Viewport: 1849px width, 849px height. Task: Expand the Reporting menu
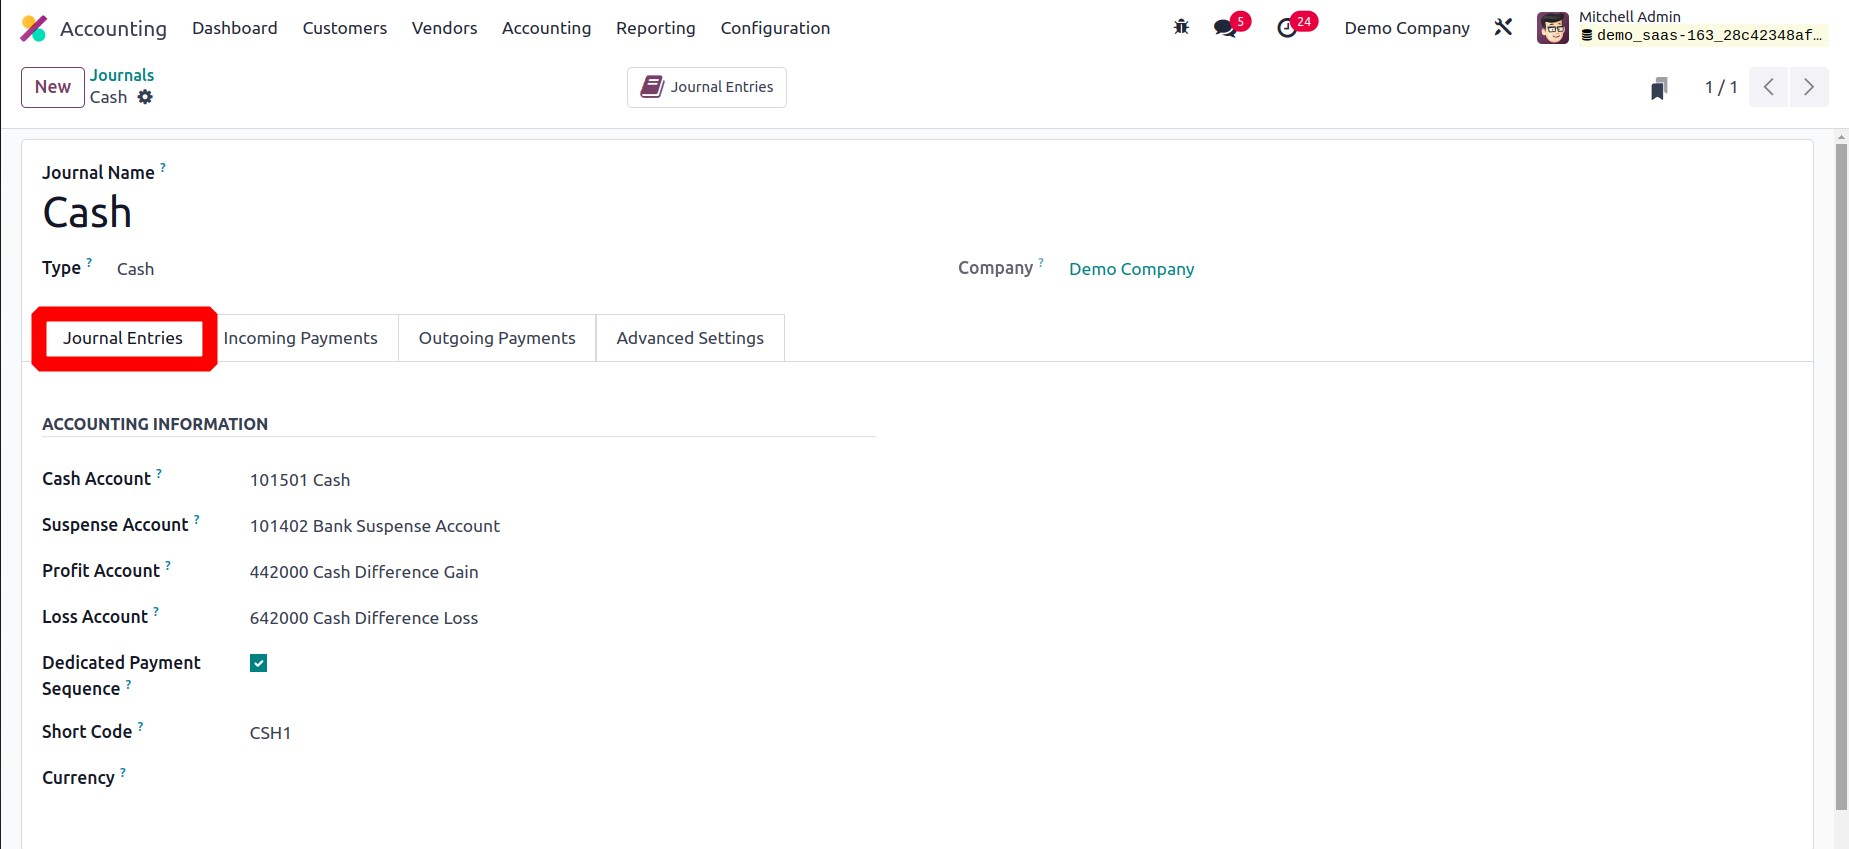[655, 28]
